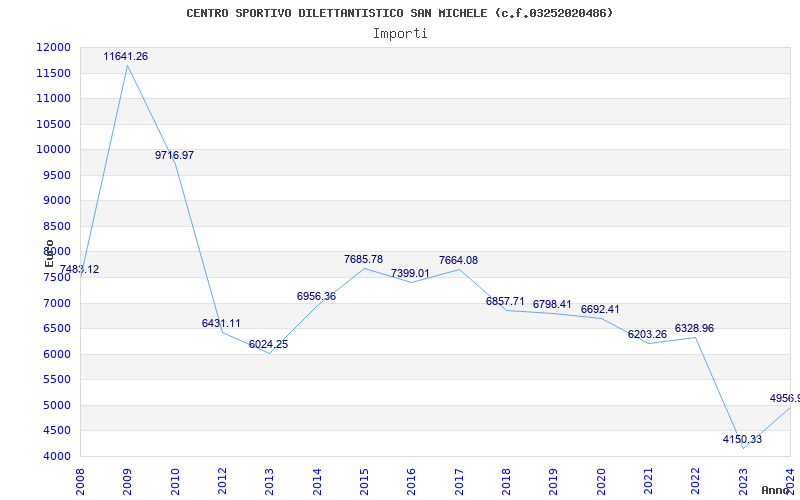The height and width of the screenshot is (500, 800).
Task: Select the 6328.96 data label
Action: click(x=694, y=329)
